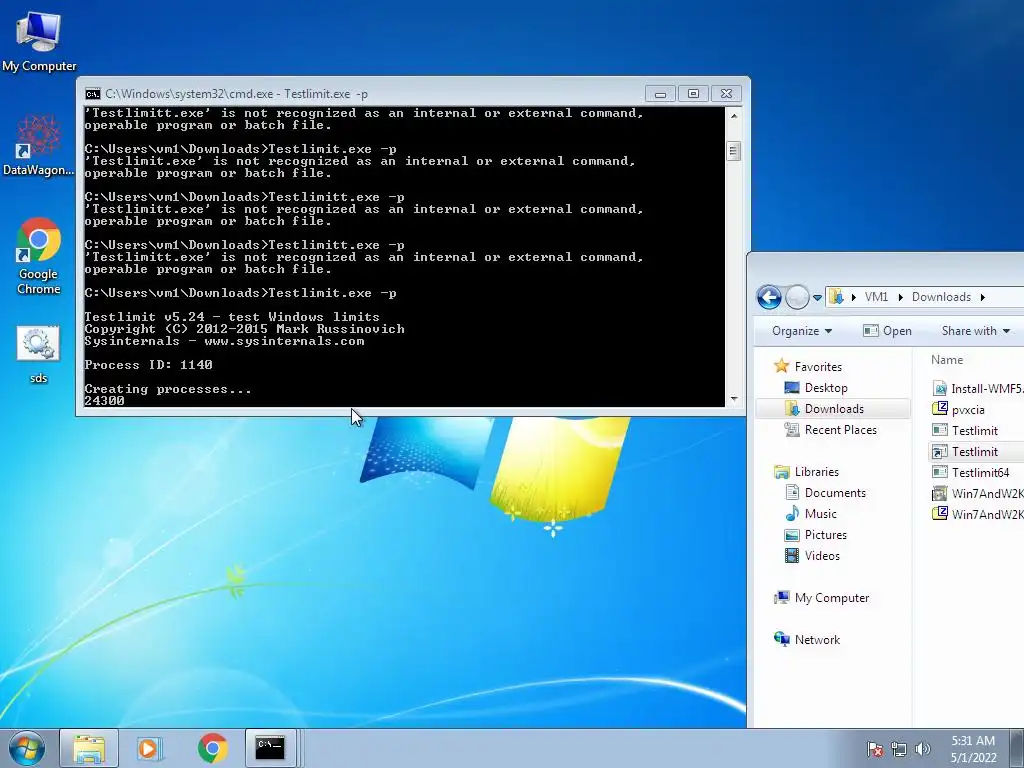This screenshot has width=1024, height=768.
Task: Open Windows Explorer from the taskbar
Action: (x=89, y=748)
